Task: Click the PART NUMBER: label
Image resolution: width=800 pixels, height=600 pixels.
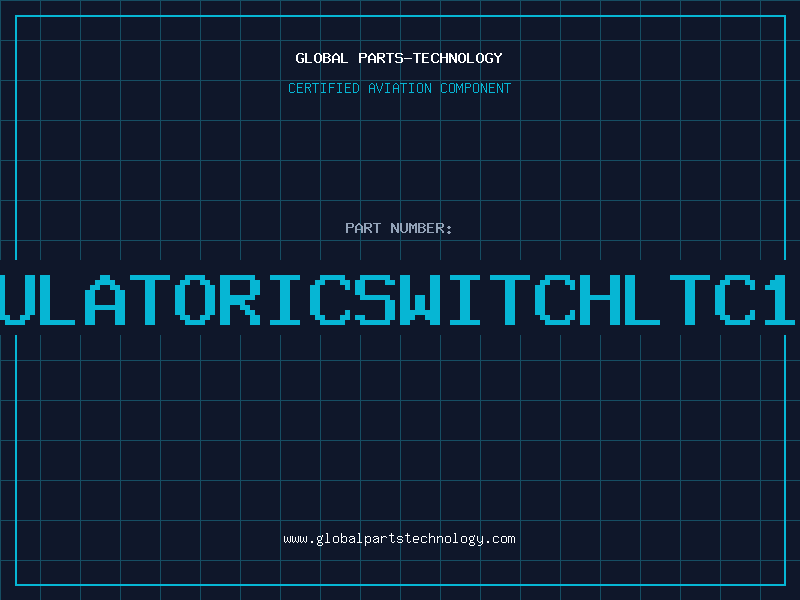Action: pos(398,228)
